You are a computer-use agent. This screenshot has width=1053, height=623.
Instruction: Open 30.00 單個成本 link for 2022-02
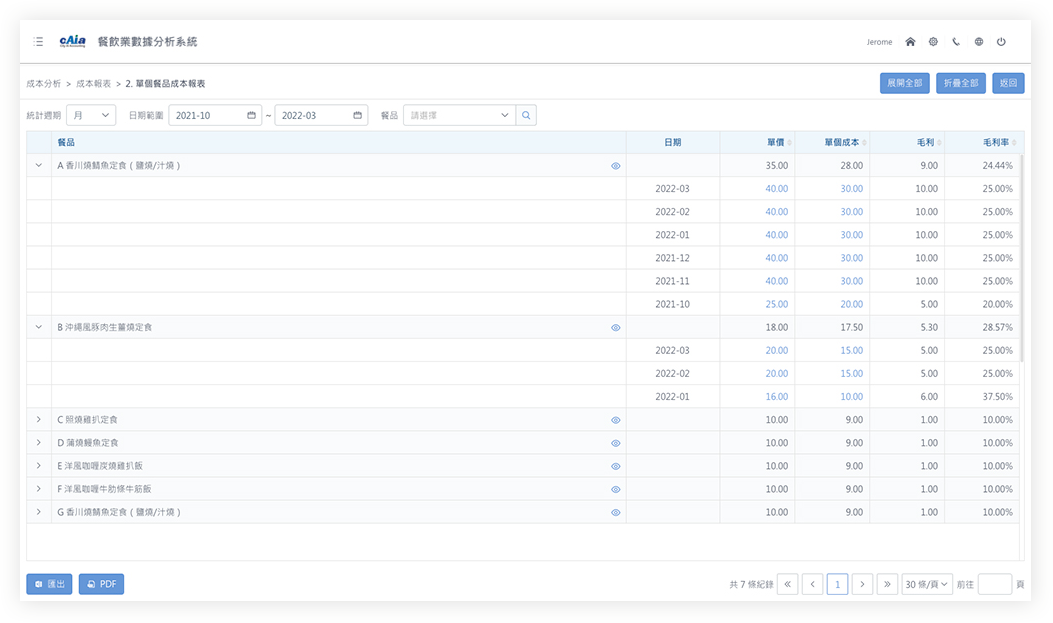click(852, 211)
